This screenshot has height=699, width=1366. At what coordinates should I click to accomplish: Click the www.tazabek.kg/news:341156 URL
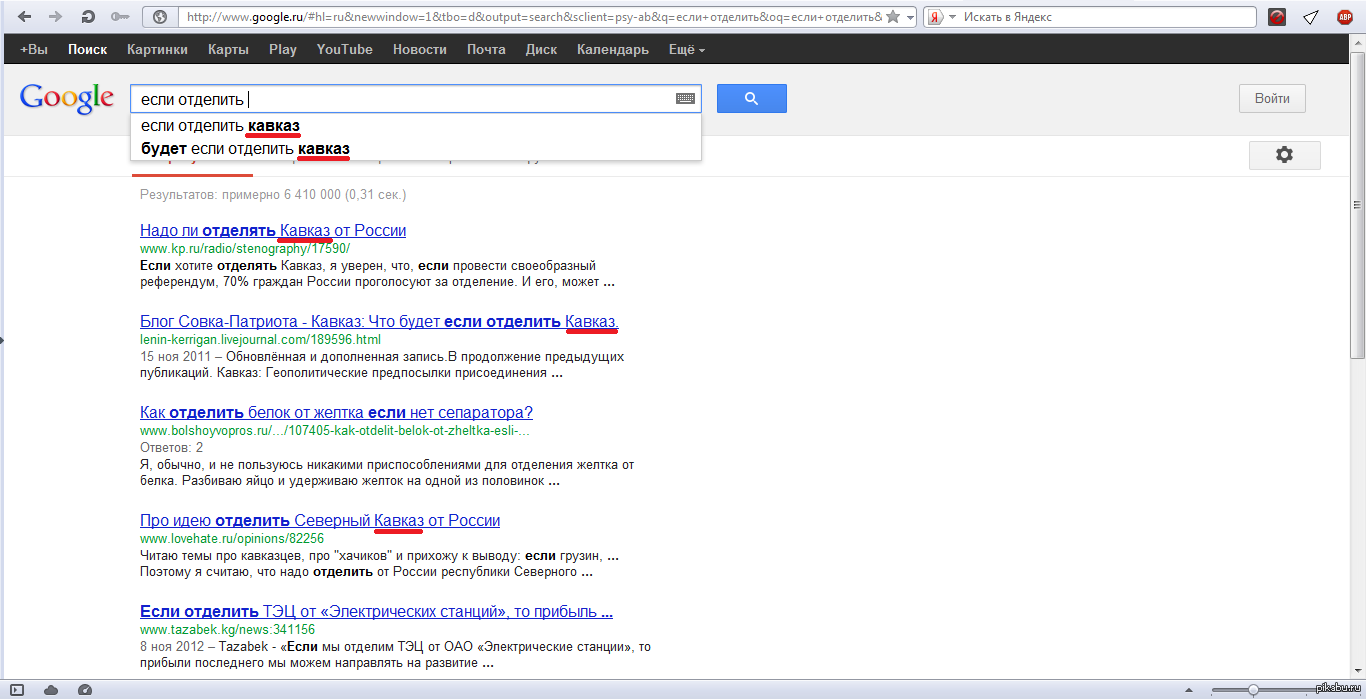pos(228,630)
